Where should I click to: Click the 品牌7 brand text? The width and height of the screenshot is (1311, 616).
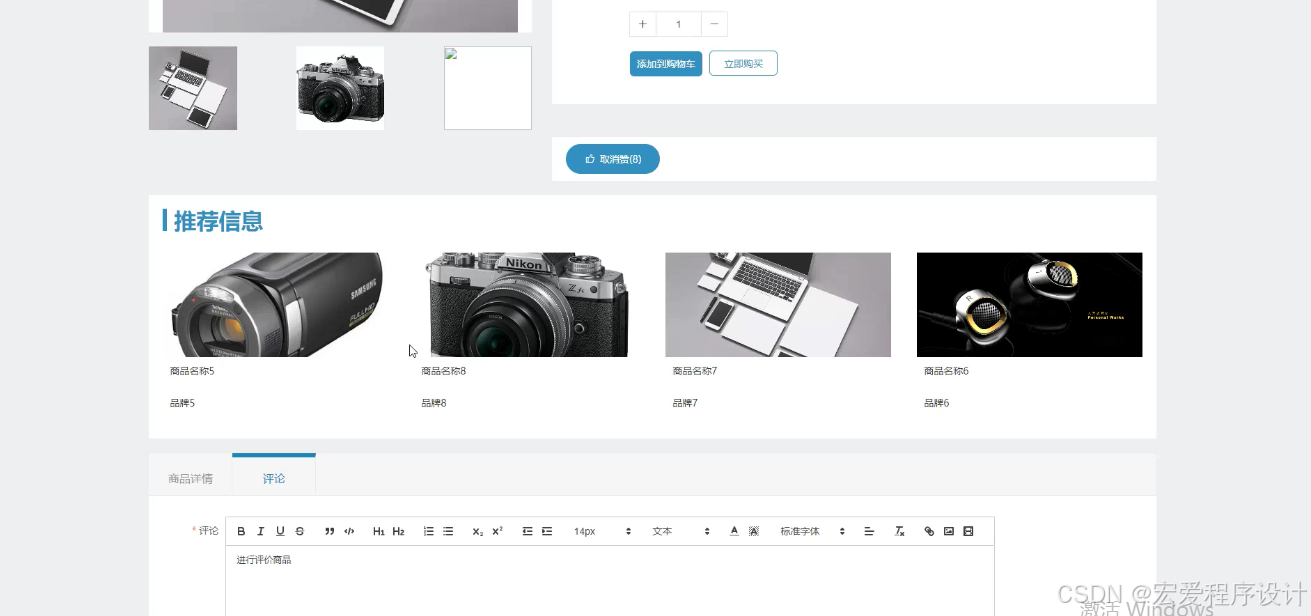click(685, 403)
